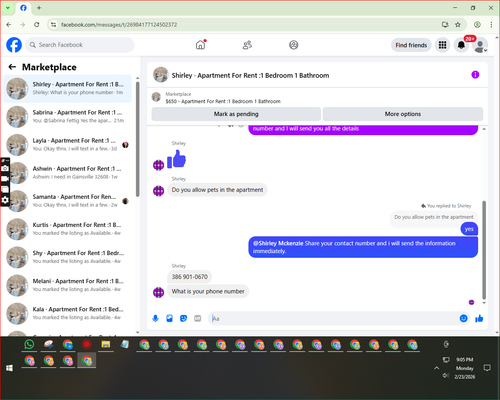Expand the account profile dropdown
This screenshot has width=500, height=400.
click(x=480, y=46)
